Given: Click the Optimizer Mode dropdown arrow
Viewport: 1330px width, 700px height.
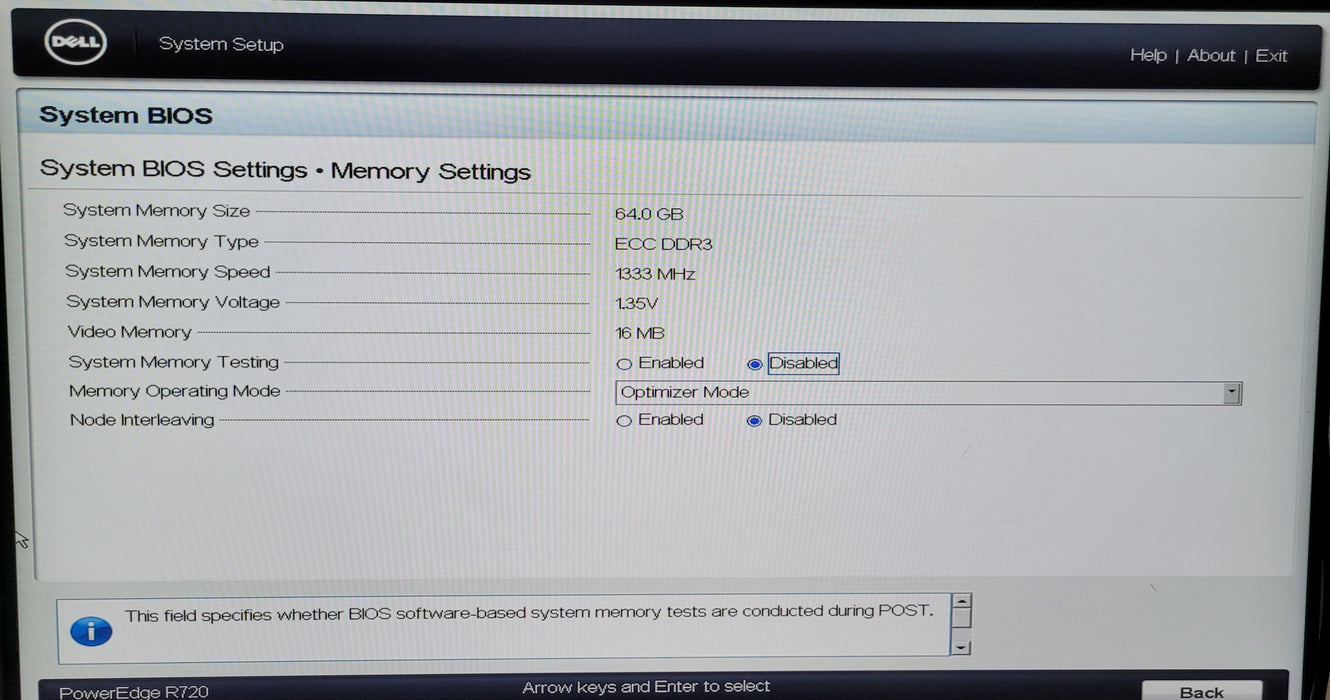Looking at the screenshot, I should point(1232,393).
